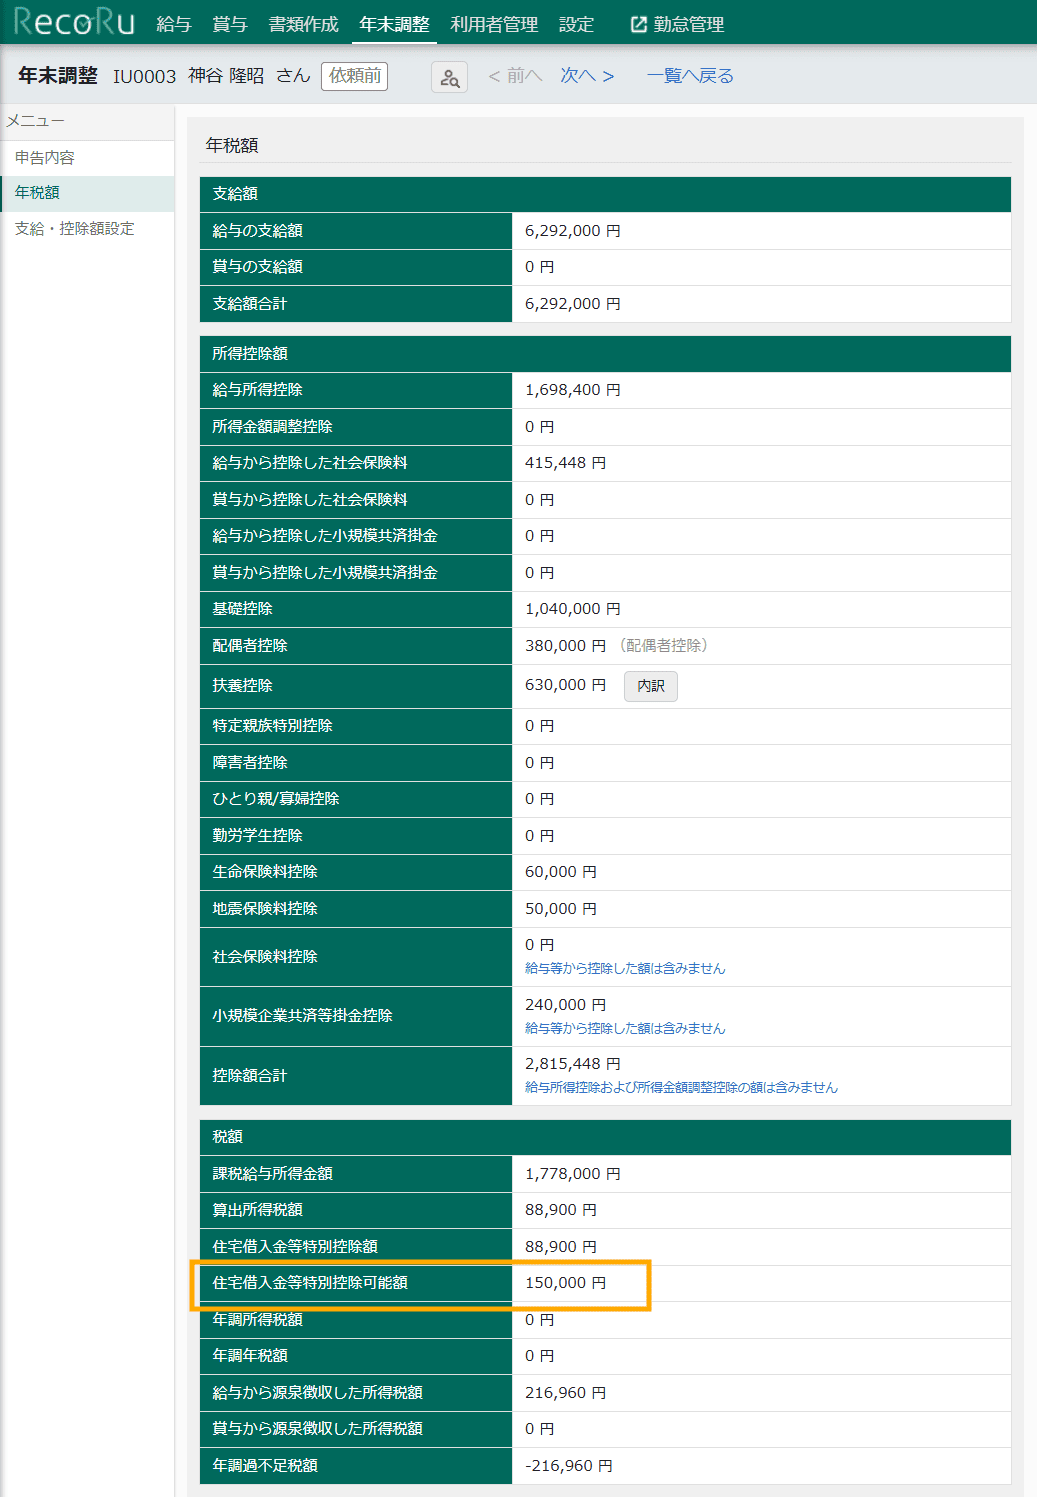
Task: Click the 内訳 button for 扶養控除
Action: tap(651, 686)
